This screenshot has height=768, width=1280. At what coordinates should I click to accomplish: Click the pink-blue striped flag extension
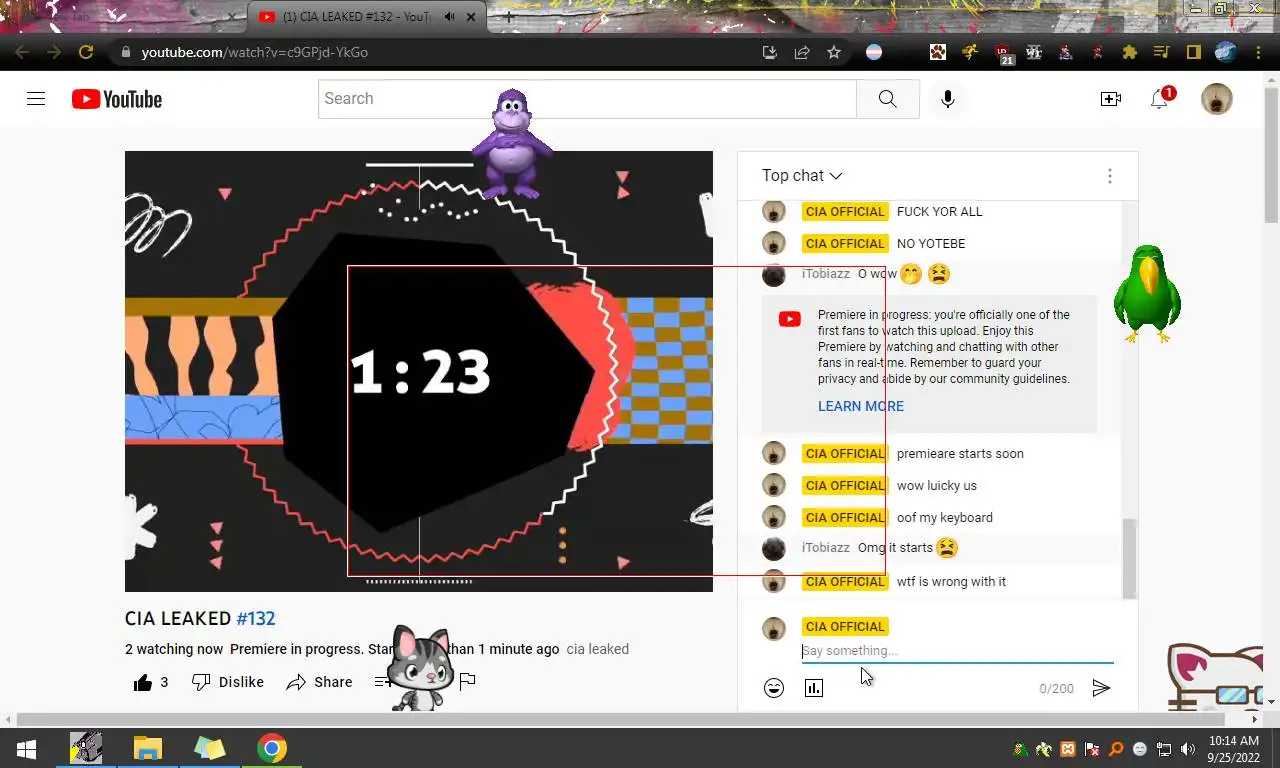coord(874,52)
